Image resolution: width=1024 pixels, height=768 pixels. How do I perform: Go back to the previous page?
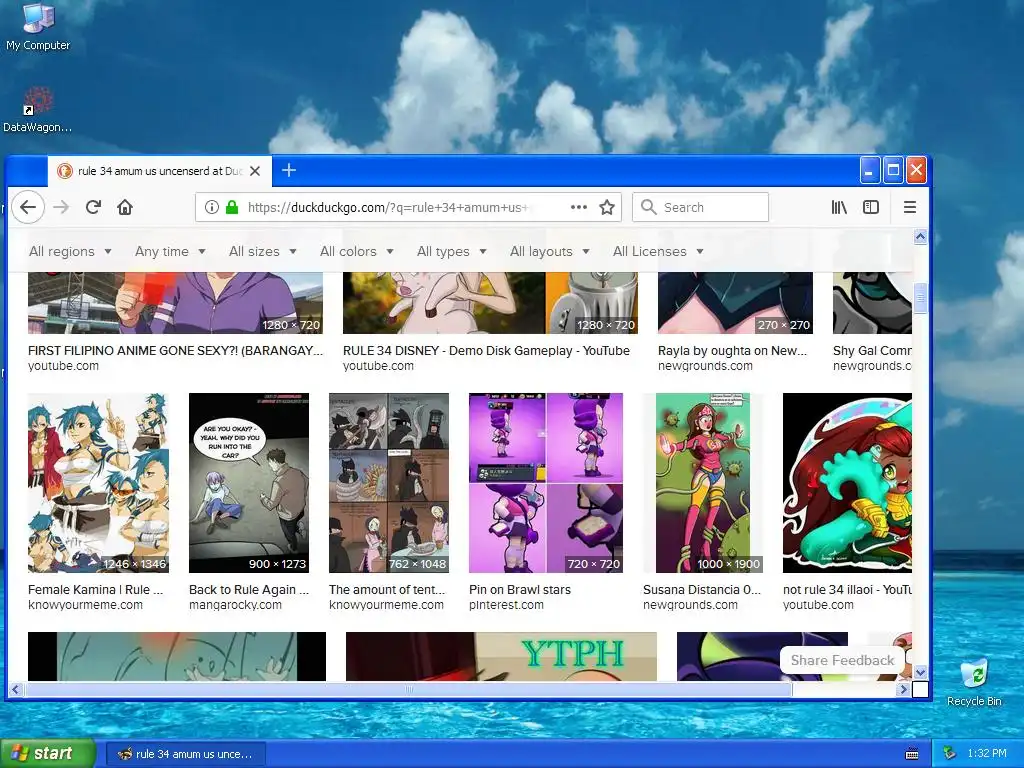[27, 208]
